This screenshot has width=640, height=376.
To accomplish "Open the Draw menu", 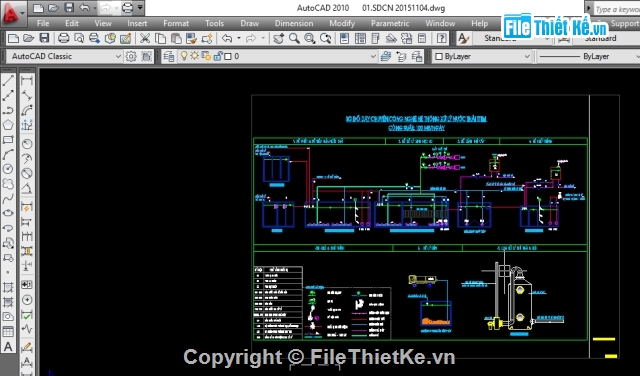I will pos(249,23).
